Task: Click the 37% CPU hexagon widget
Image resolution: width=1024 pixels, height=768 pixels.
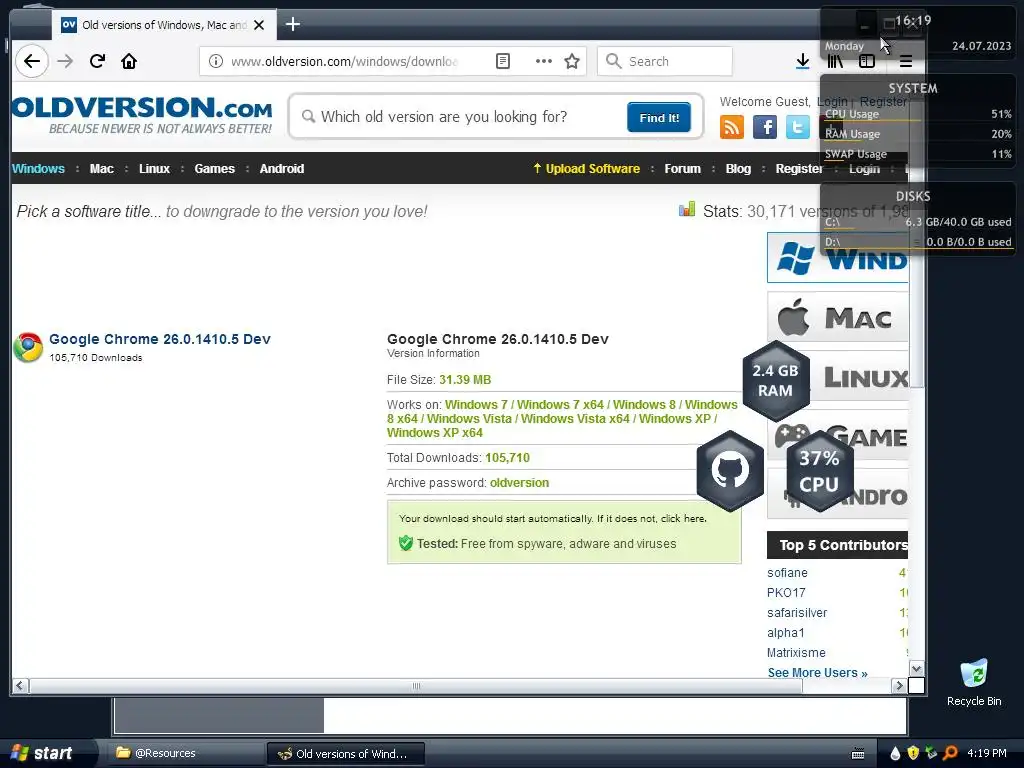Action: click(x=819, y=471)
